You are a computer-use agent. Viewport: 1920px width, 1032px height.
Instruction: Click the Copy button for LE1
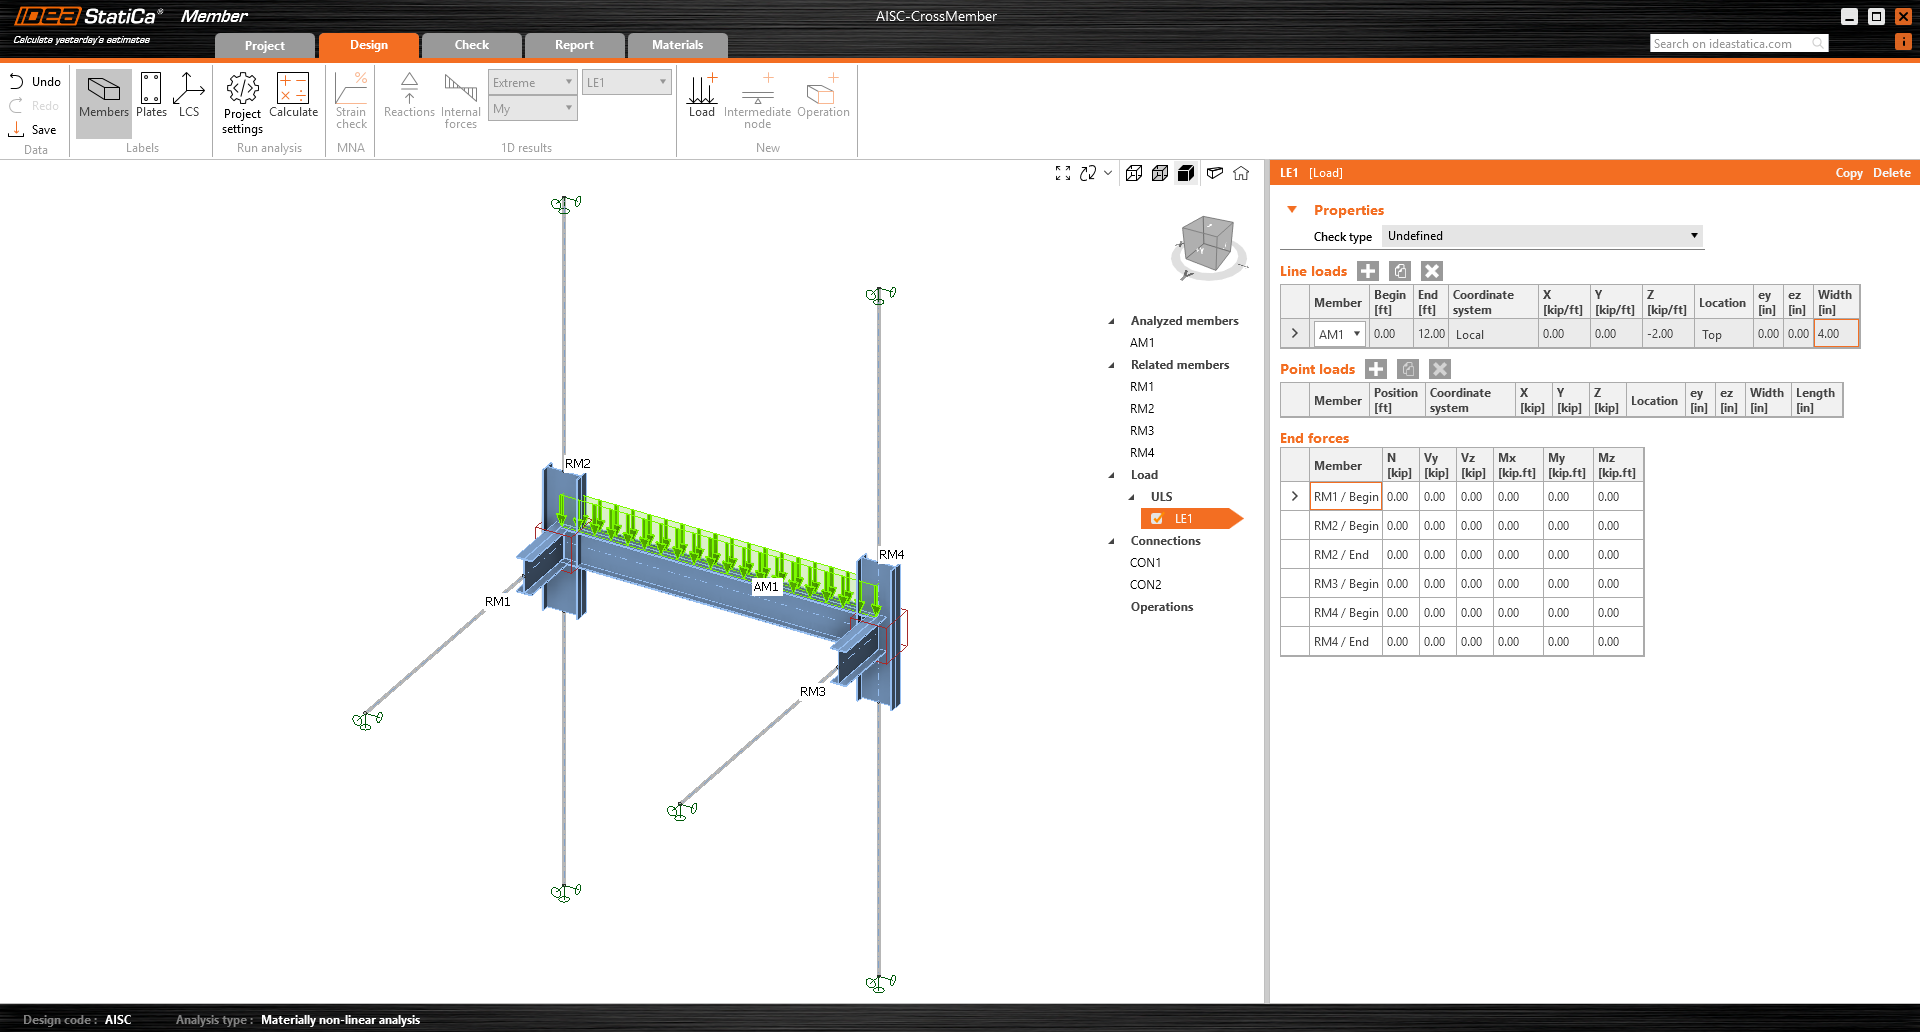(x=1848, y=173)
